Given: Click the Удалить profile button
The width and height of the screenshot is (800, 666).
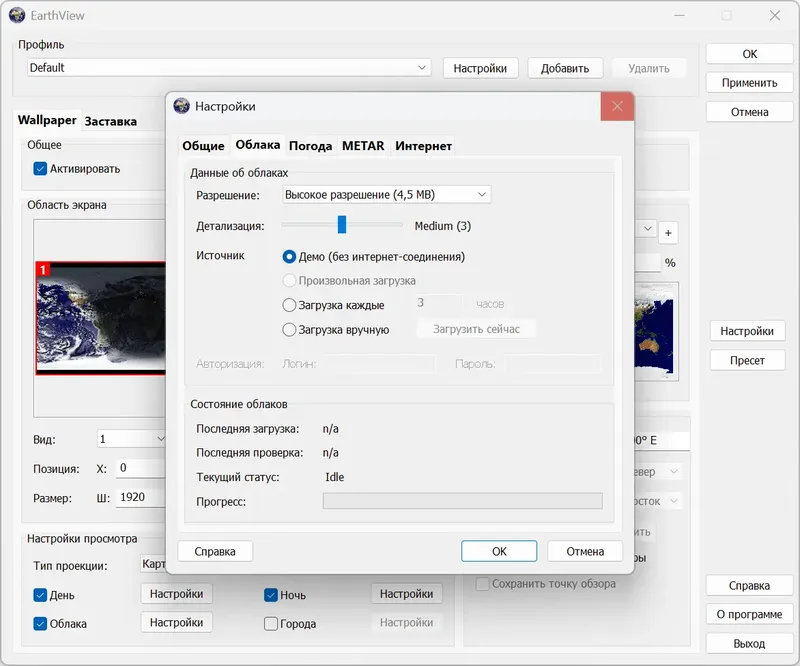Looking at the screenshot, I should click(648, 68).
